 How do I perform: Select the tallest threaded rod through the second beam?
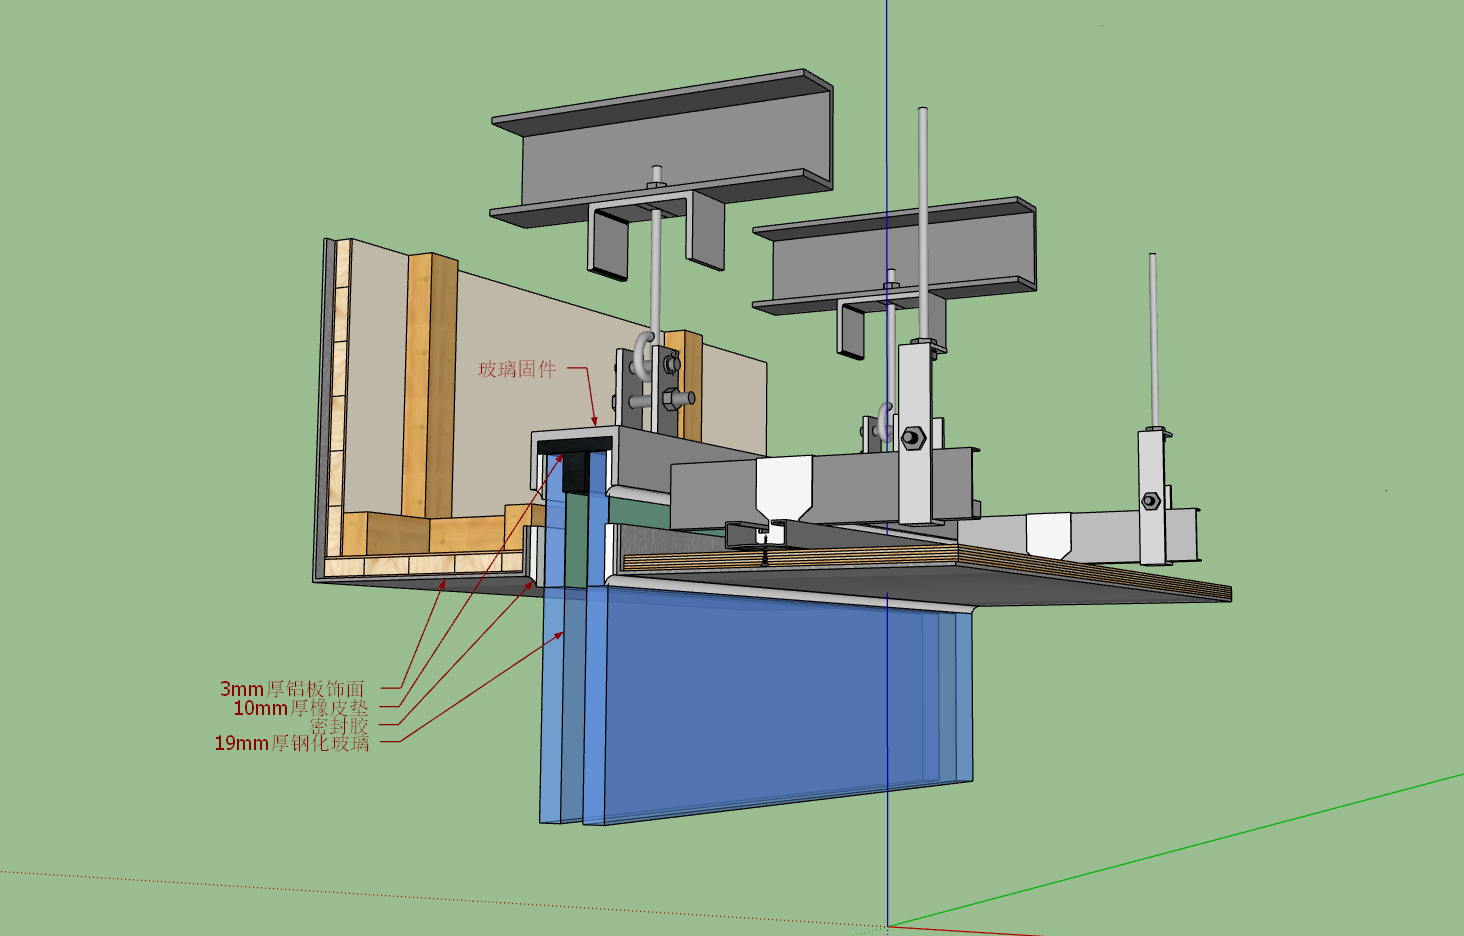pos(923,225)
